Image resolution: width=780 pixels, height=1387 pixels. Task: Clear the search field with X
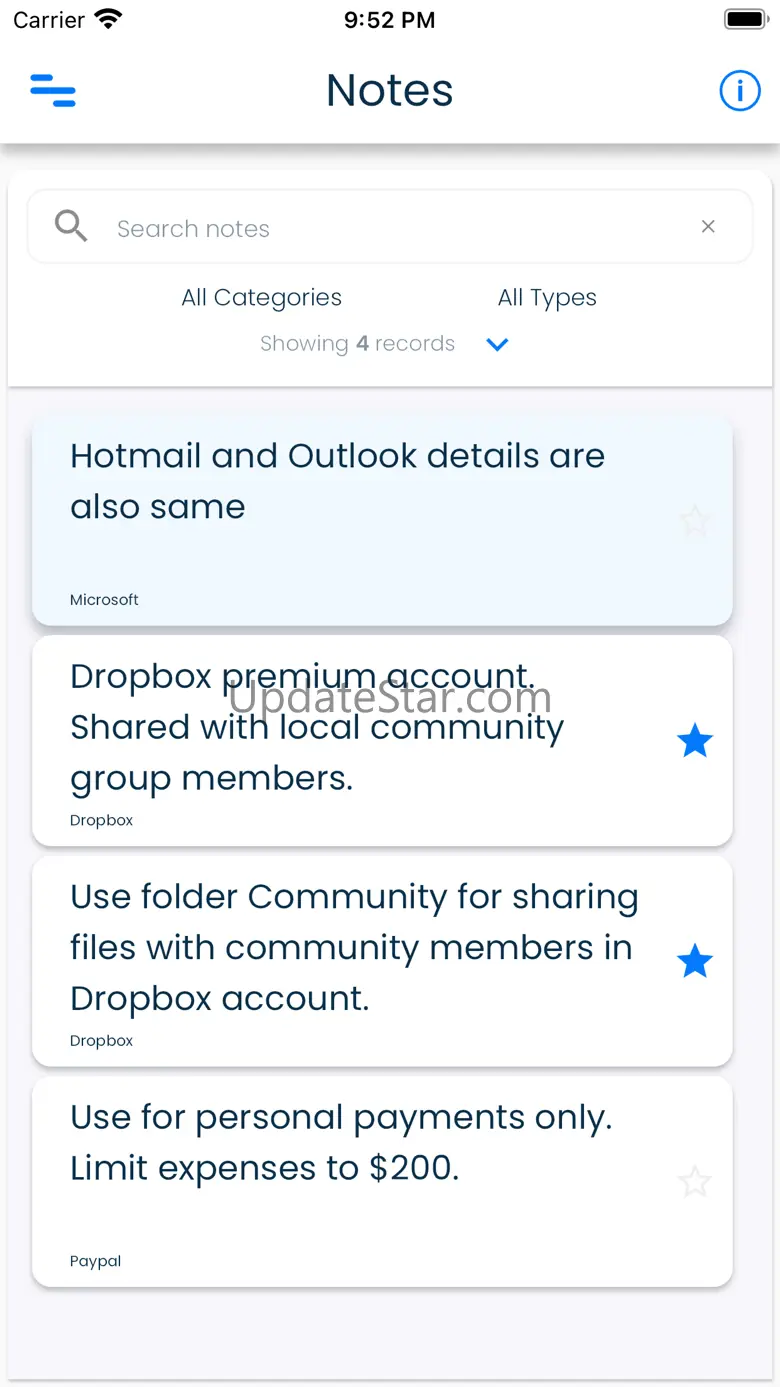(708, 227)
